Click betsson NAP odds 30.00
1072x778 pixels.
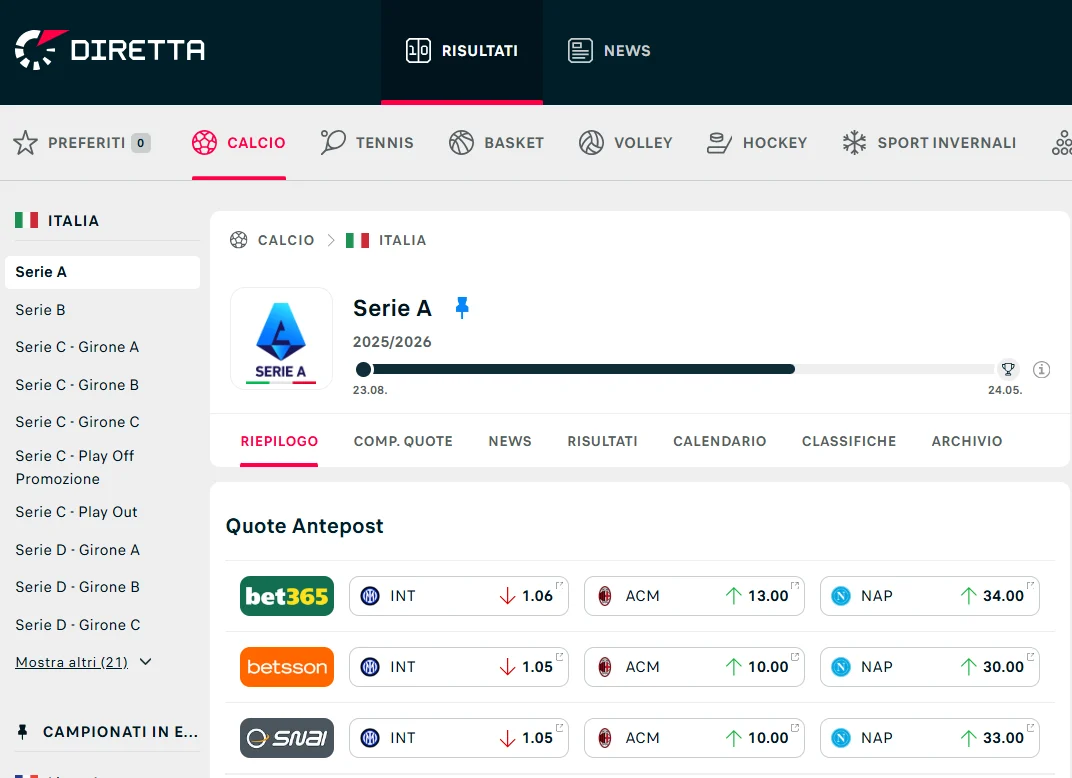point(929,667)
